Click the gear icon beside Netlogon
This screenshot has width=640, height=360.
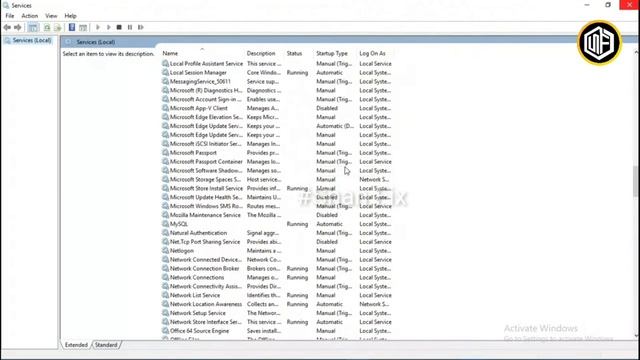165,251
